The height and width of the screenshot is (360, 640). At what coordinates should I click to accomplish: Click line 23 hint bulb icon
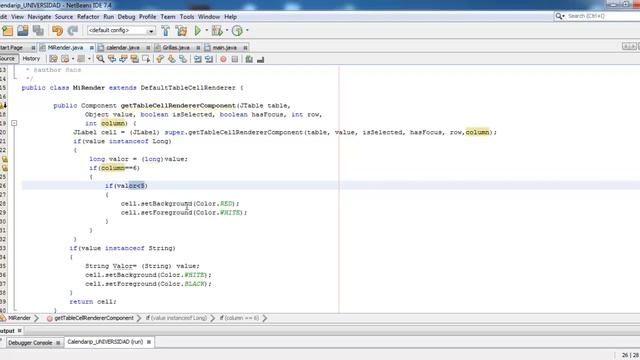4,159
